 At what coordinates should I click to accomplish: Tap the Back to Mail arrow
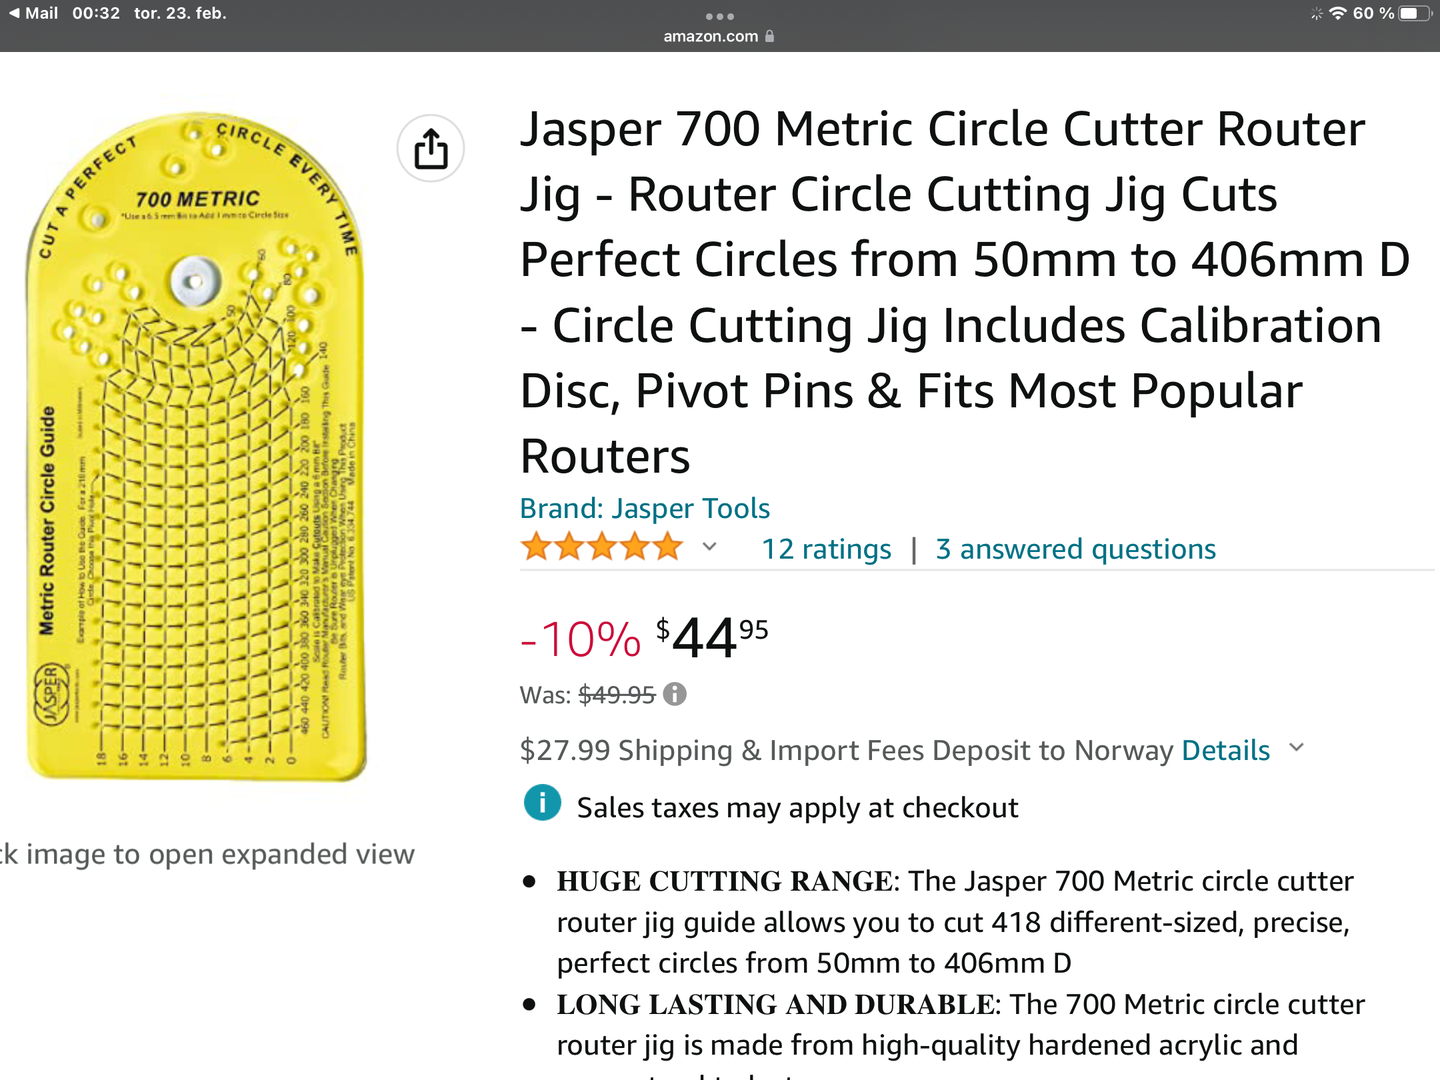(x=14, y=13)
